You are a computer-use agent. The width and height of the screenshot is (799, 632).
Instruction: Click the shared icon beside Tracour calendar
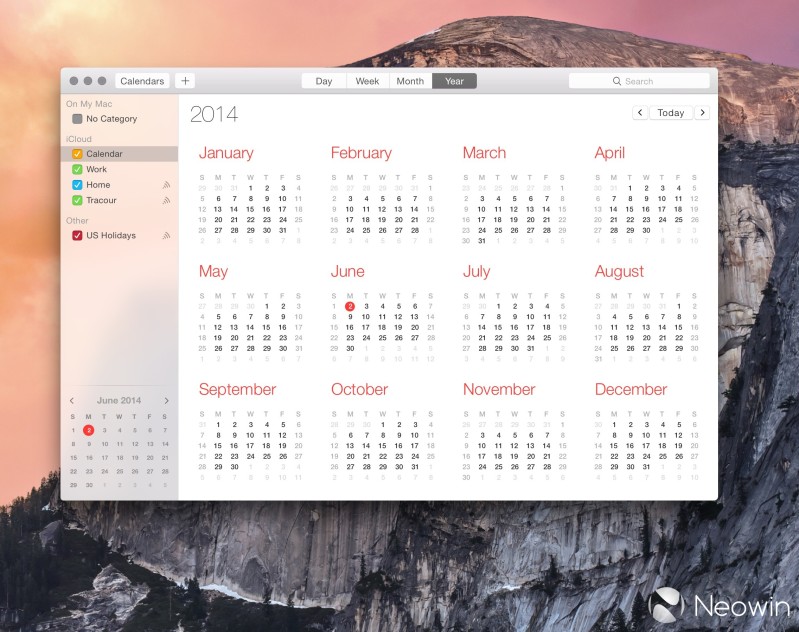click(x=166, y=201)
